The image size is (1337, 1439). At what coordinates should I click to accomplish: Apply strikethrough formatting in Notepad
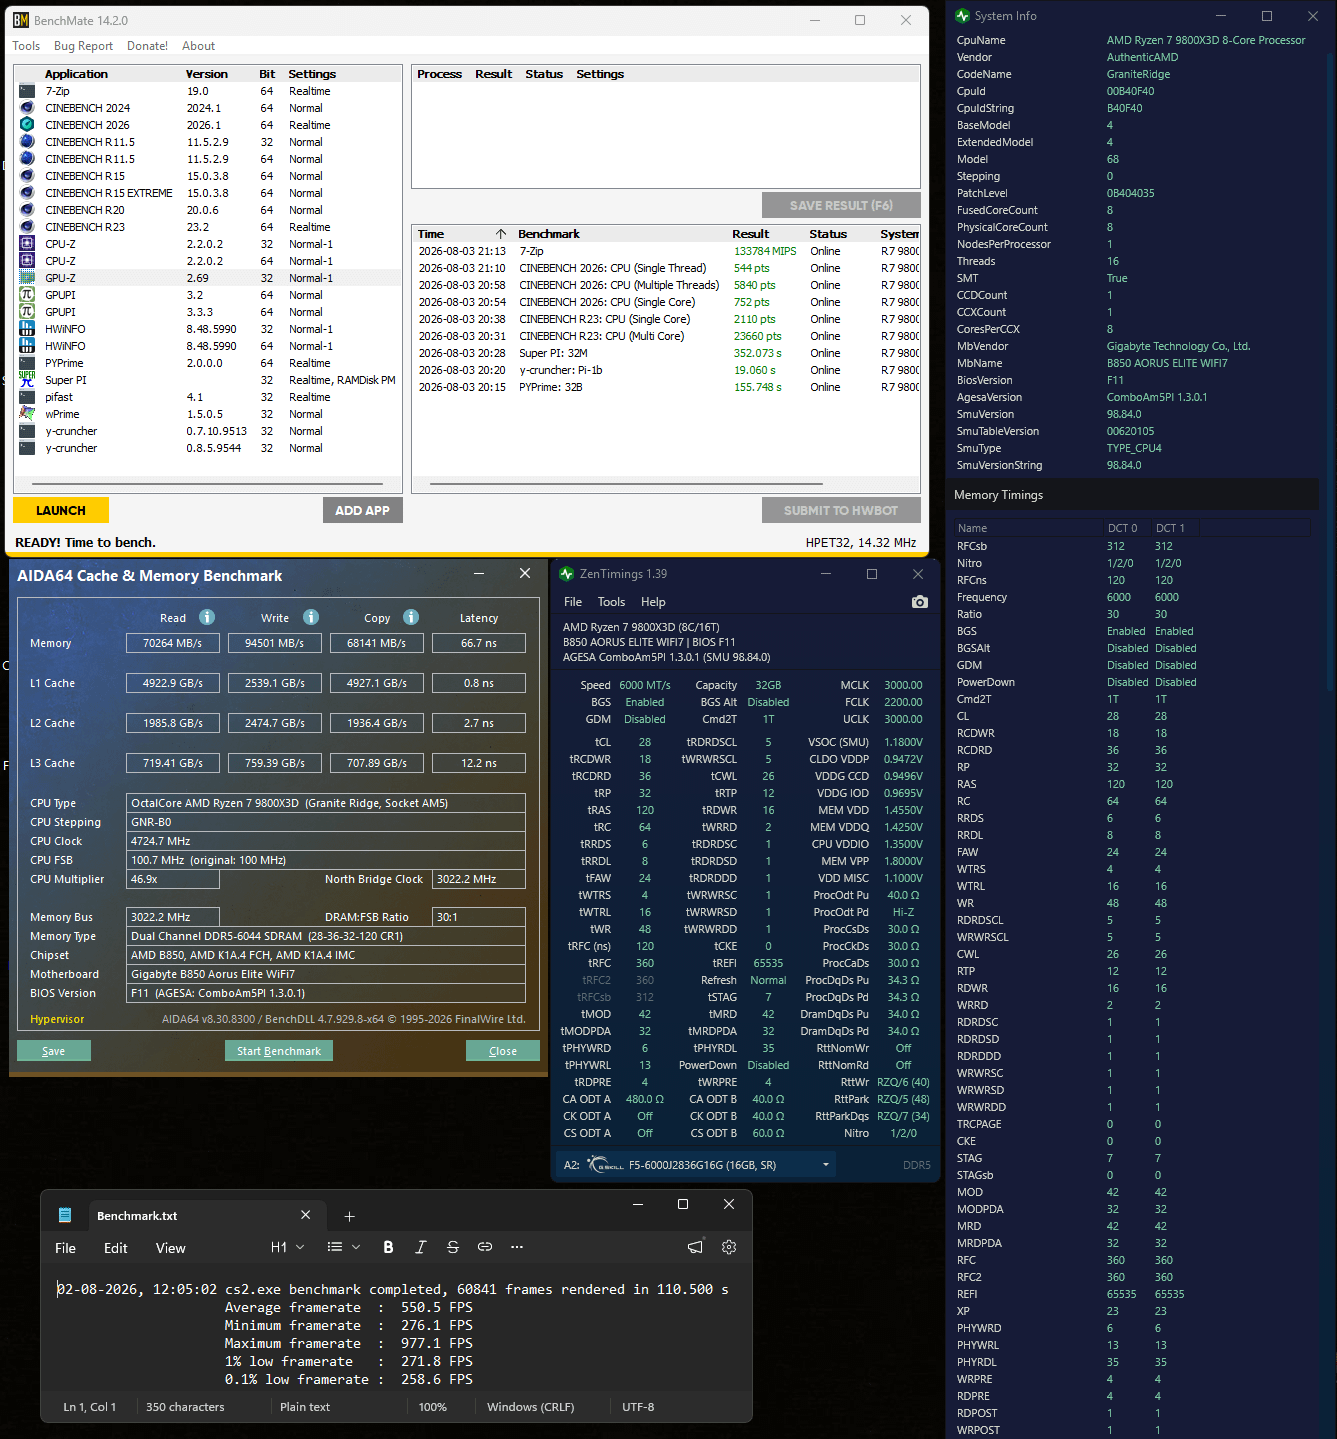click(x=453, y=1247)
